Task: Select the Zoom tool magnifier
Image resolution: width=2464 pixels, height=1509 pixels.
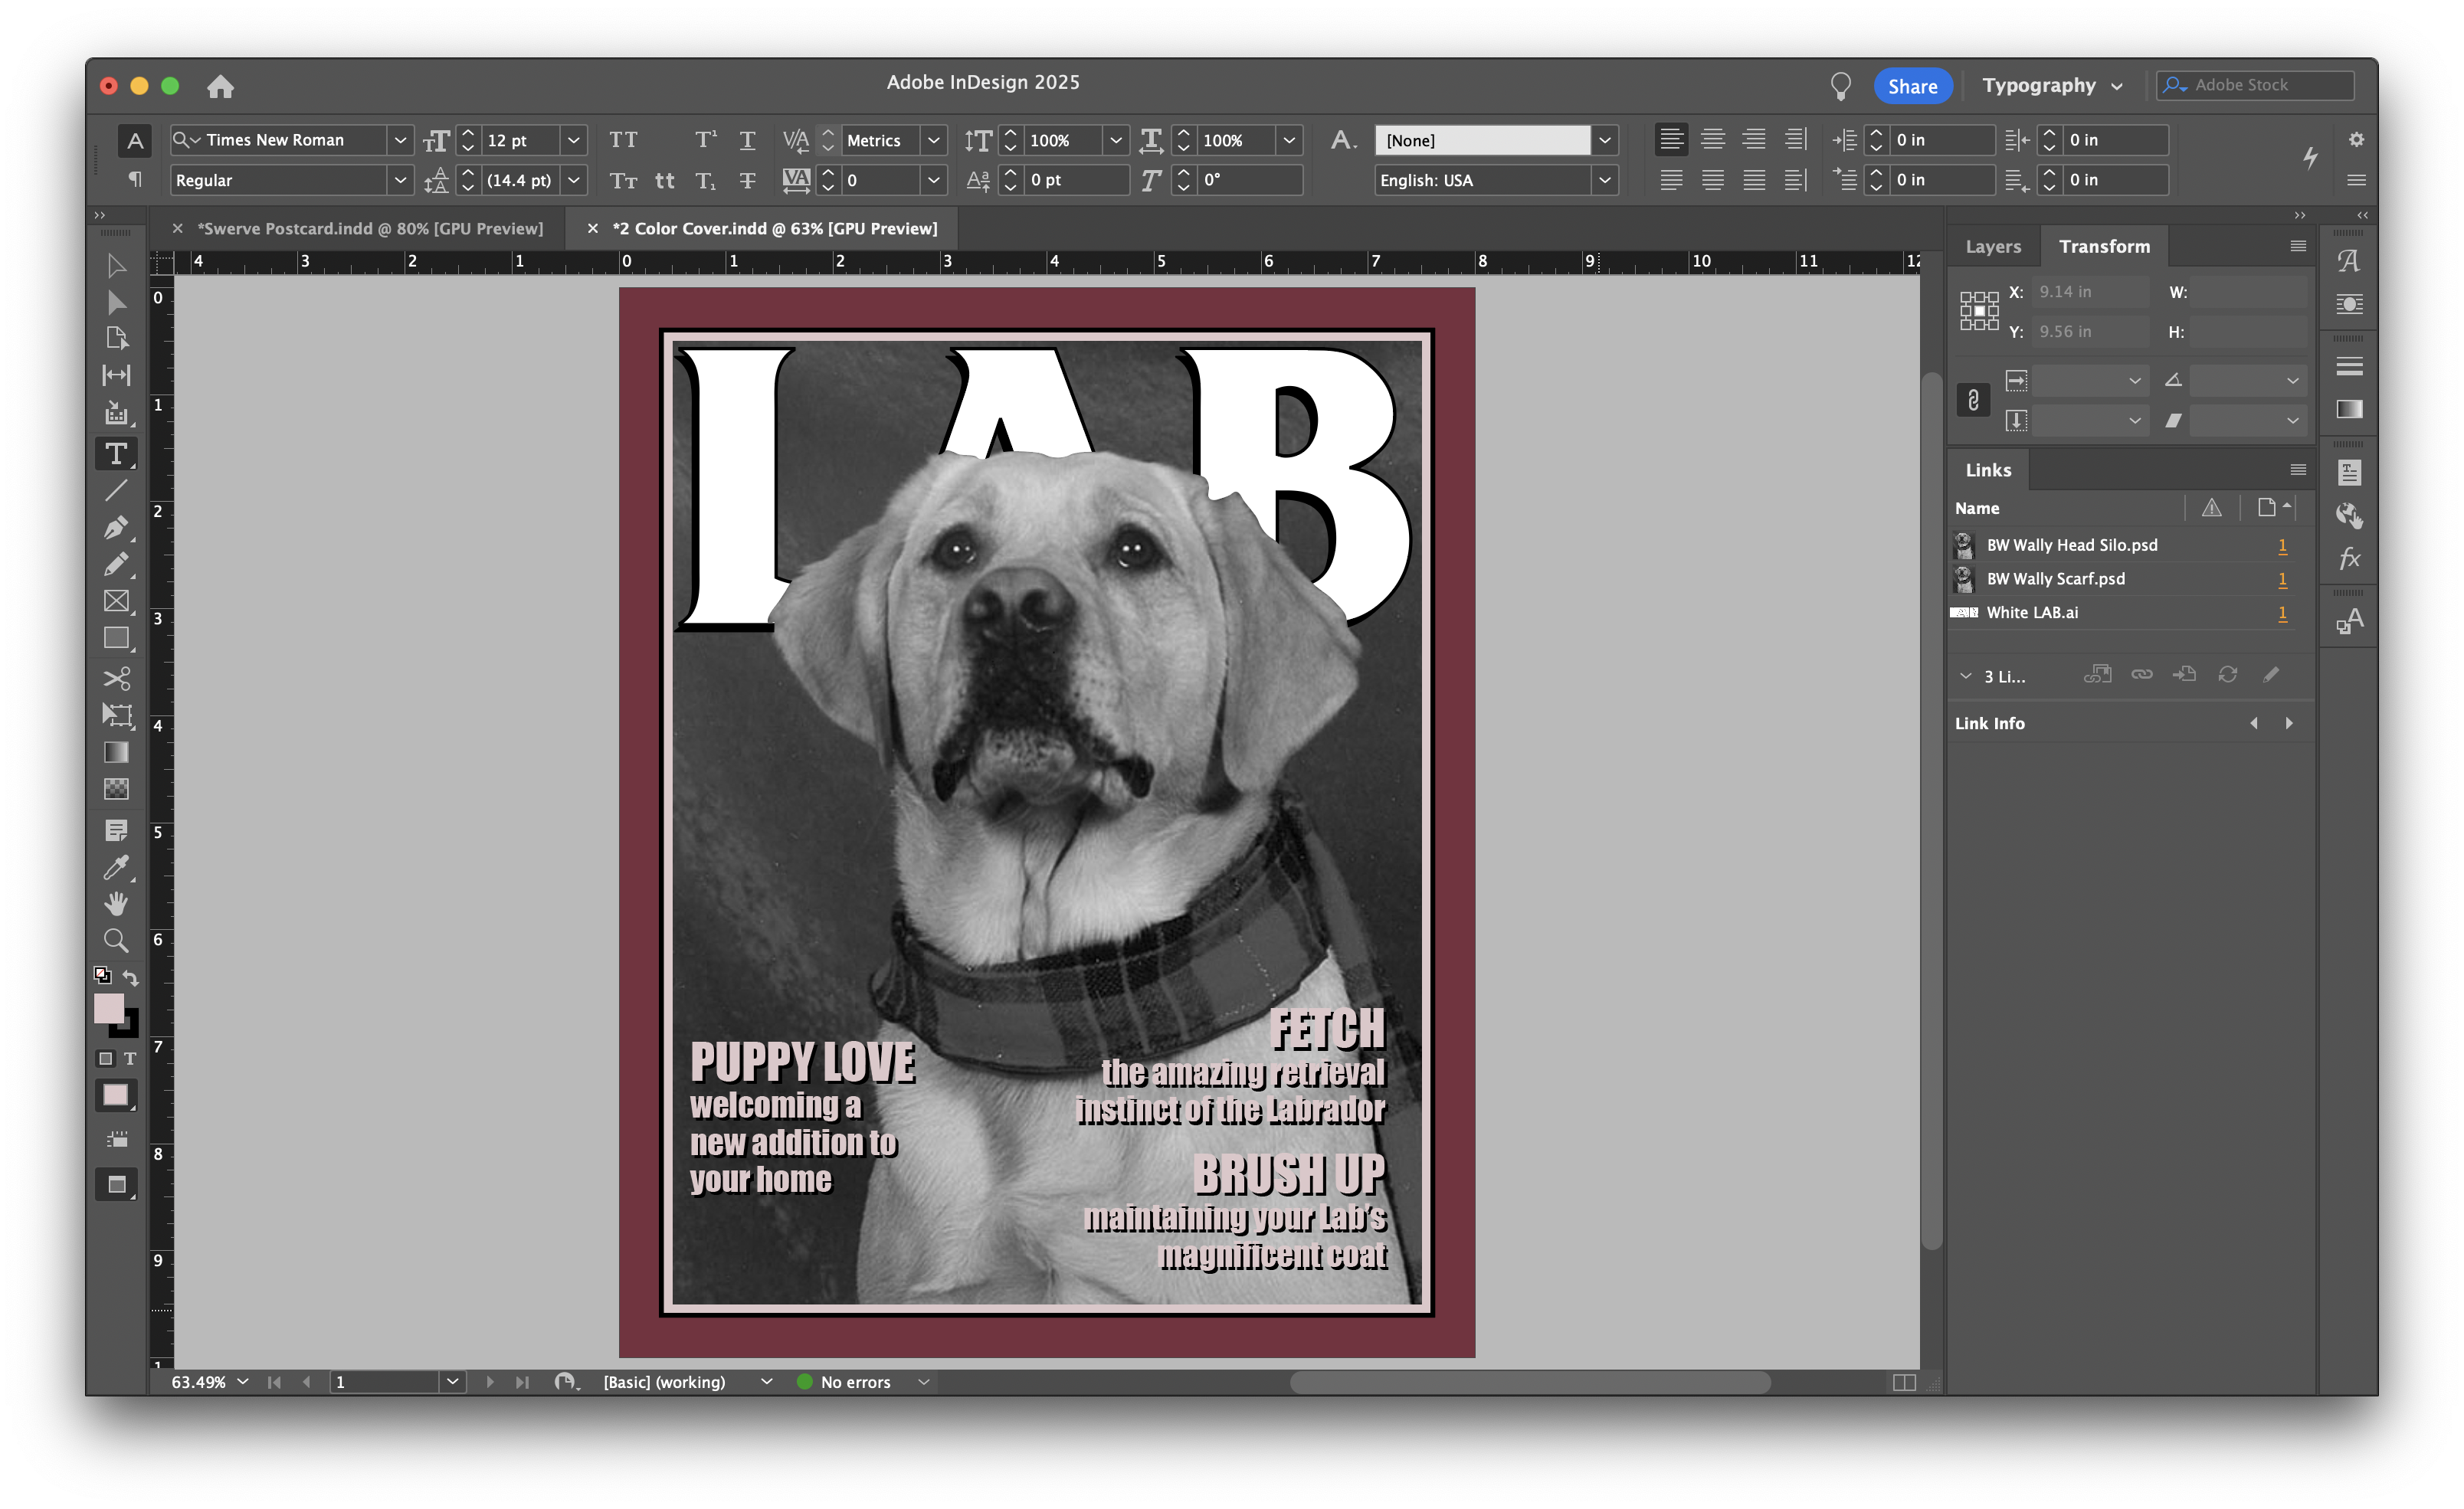Action: (x=116, y=940)
